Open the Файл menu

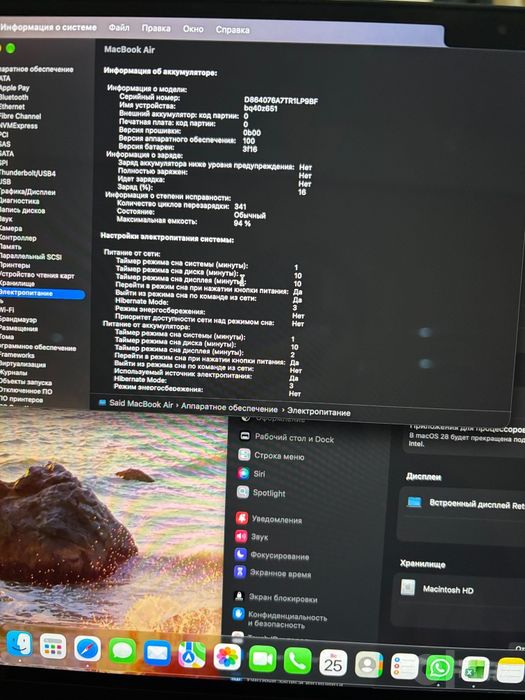click(x=119, y=28)
